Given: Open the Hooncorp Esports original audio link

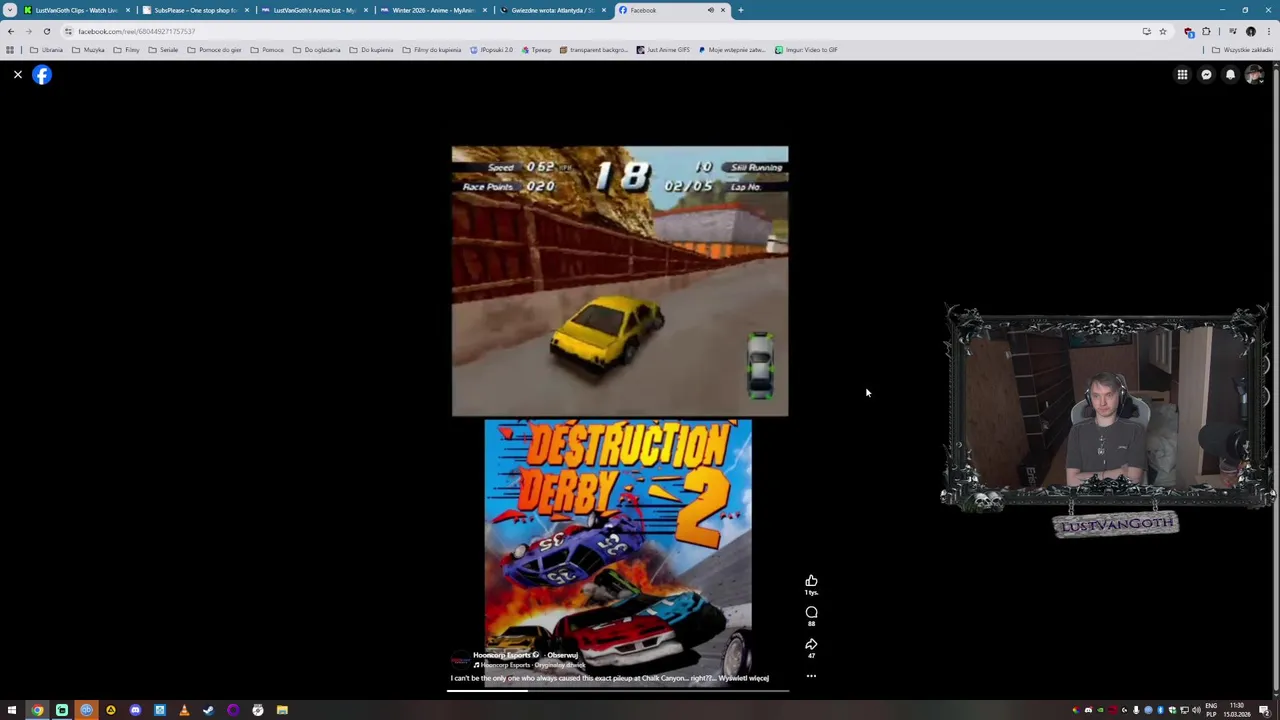Looking at the screenshot, I should [532, 665].
